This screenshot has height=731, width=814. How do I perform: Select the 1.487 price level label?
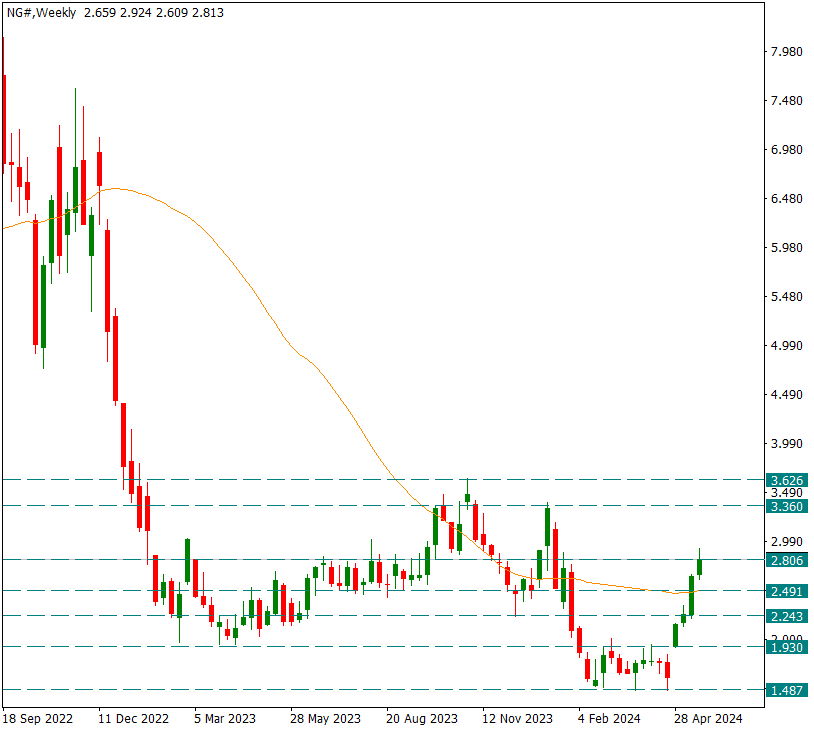pos(787,691)
